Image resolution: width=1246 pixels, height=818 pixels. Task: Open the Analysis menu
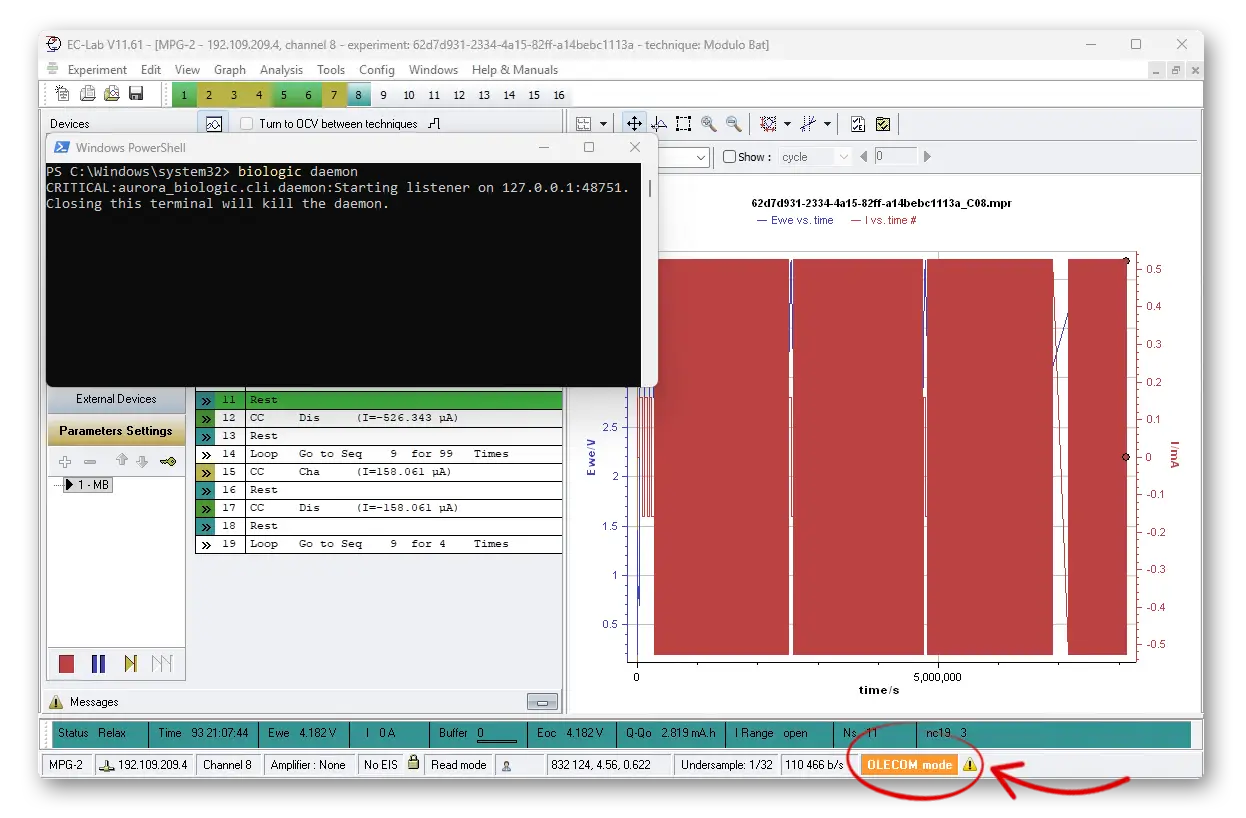click(x=281, y=70)
